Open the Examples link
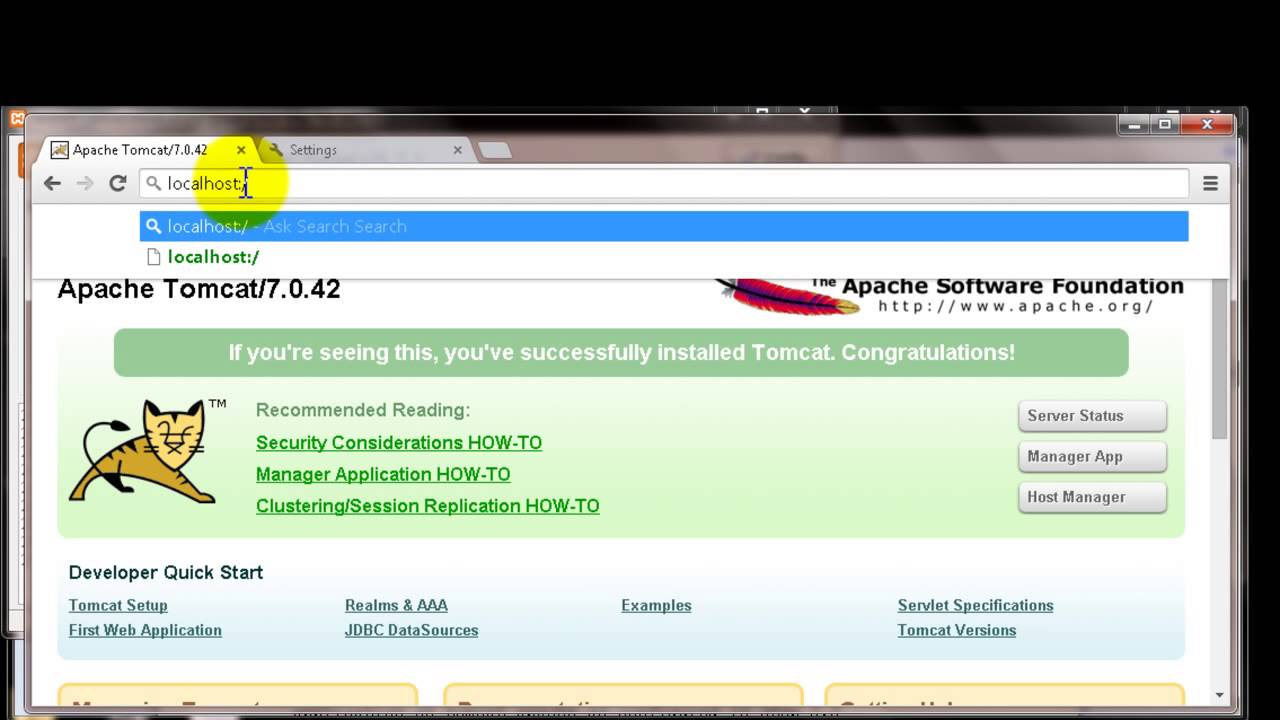The width and height of the screenshot is (1280, 720). 656,605
